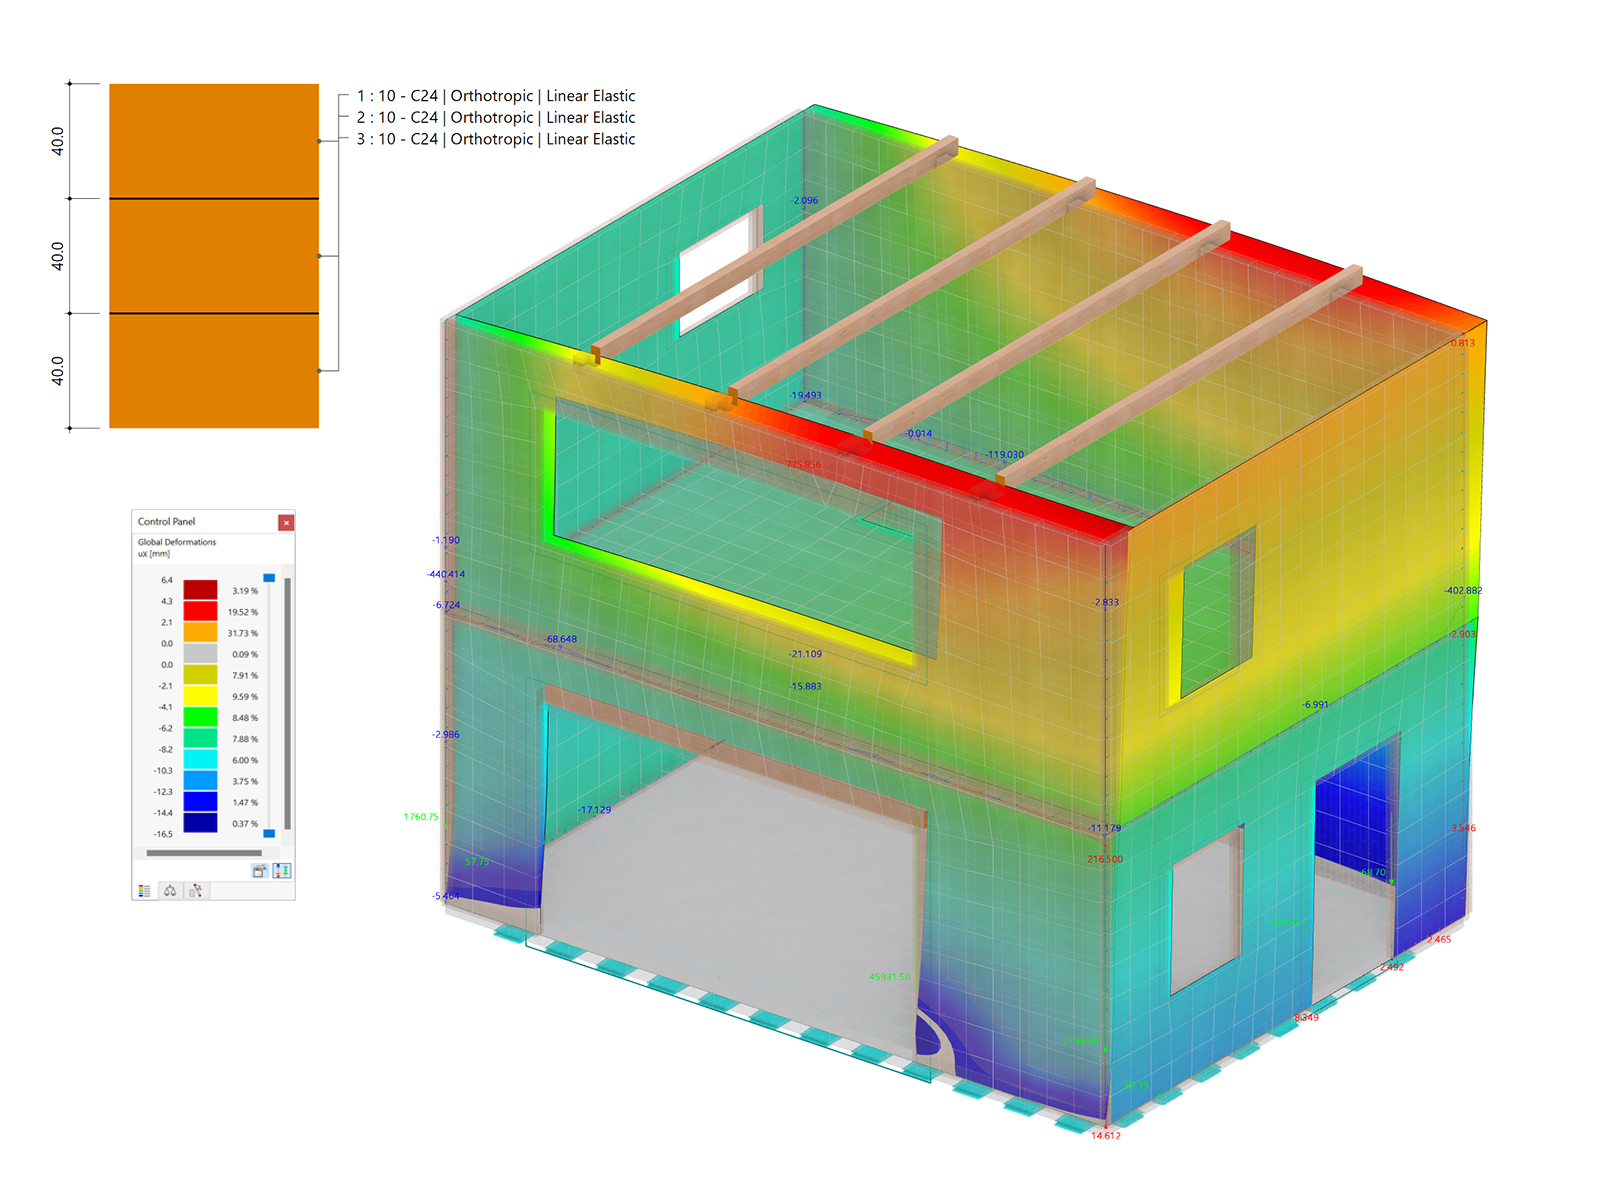The width and height of the screenshot is (1600, 1200).
Task: Select the color scale legend tab icon
Action: pos(144,890)
